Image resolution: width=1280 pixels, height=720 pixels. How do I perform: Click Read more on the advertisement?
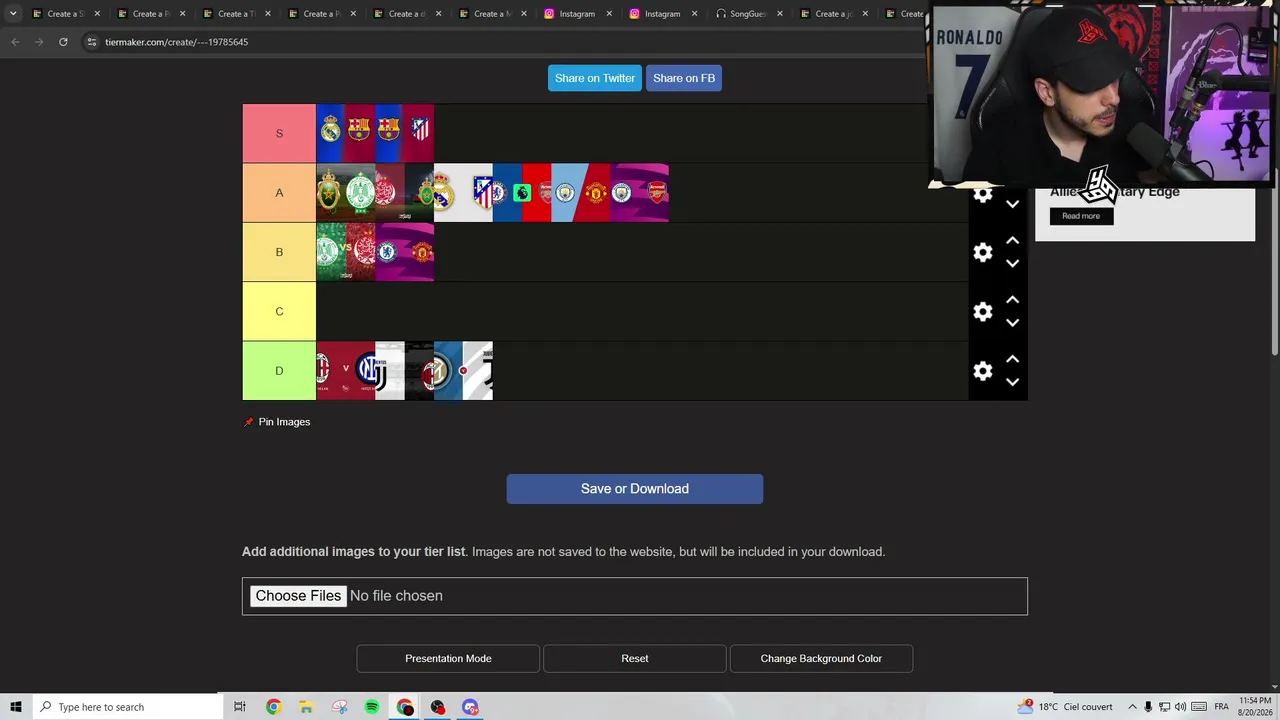1081,216
